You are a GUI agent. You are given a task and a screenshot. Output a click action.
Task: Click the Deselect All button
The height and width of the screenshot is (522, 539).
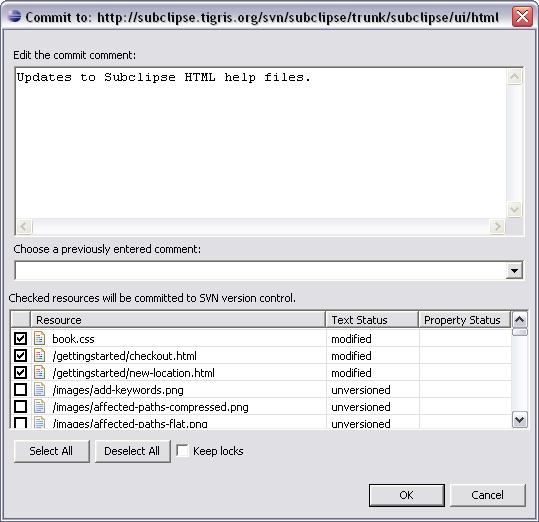132,451
